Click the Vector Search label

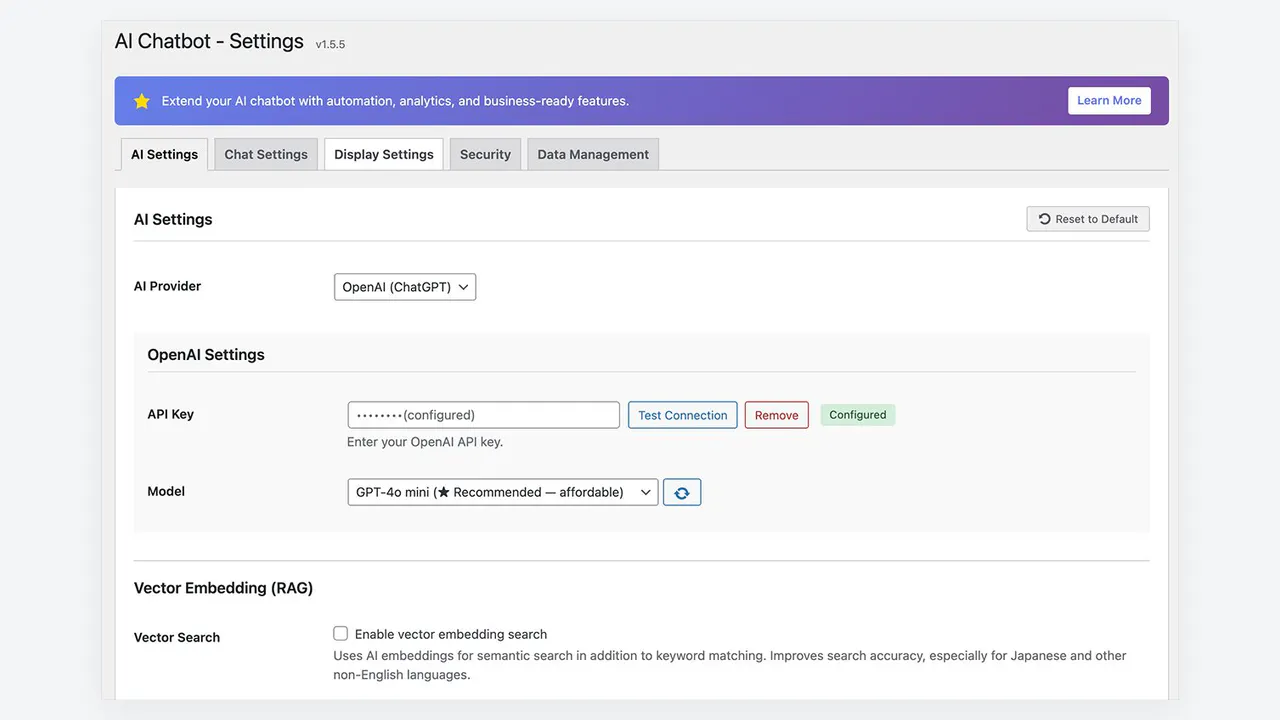(177, 637)
